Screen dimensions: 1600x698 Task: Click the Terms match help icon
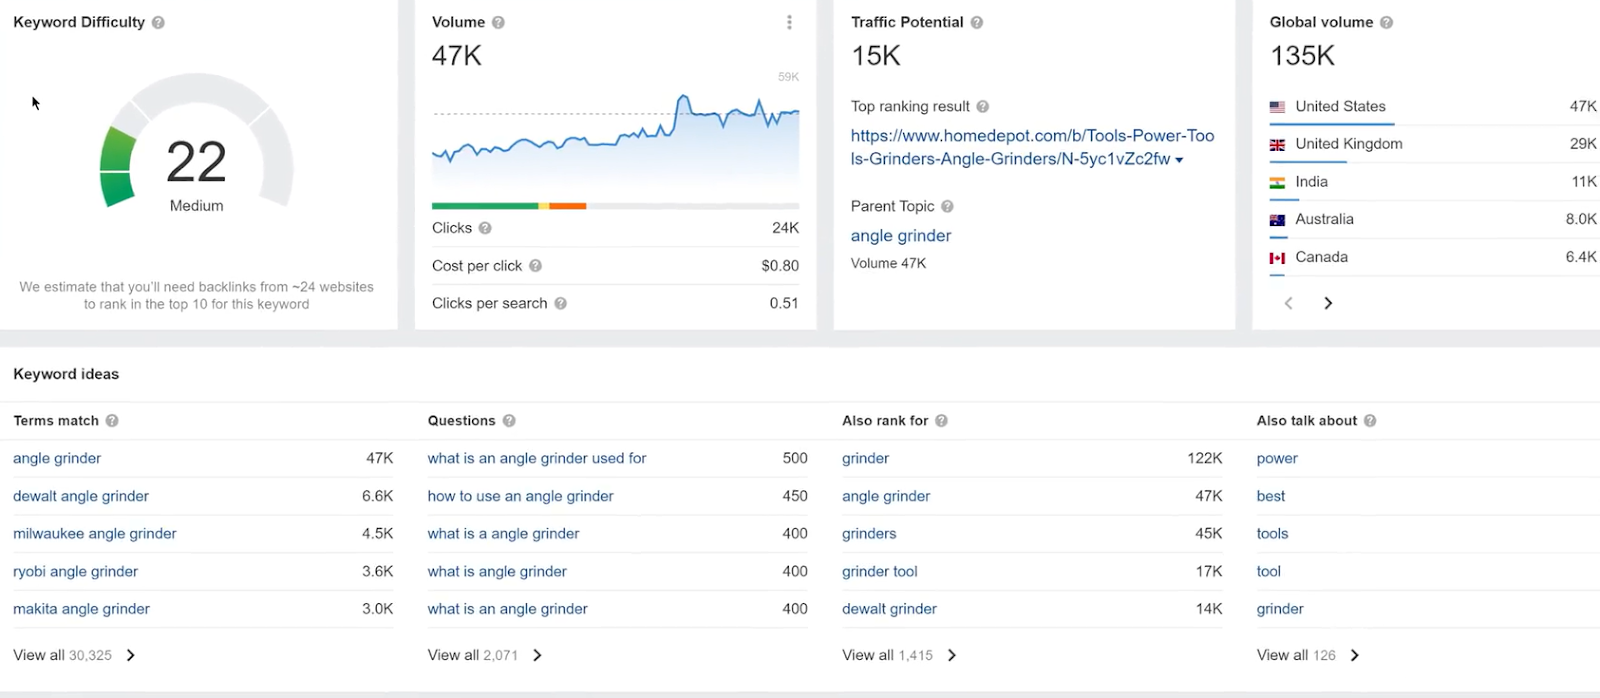point(112,421)
